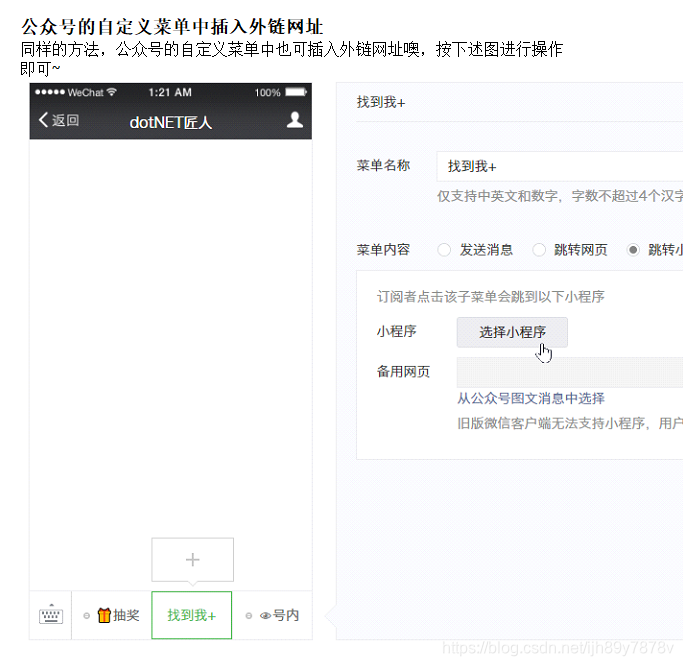Image resolution: width=683 pixels, height=666 pixels.
Task: Click the 找到我+ panel heading
Action: pos(381,102)
